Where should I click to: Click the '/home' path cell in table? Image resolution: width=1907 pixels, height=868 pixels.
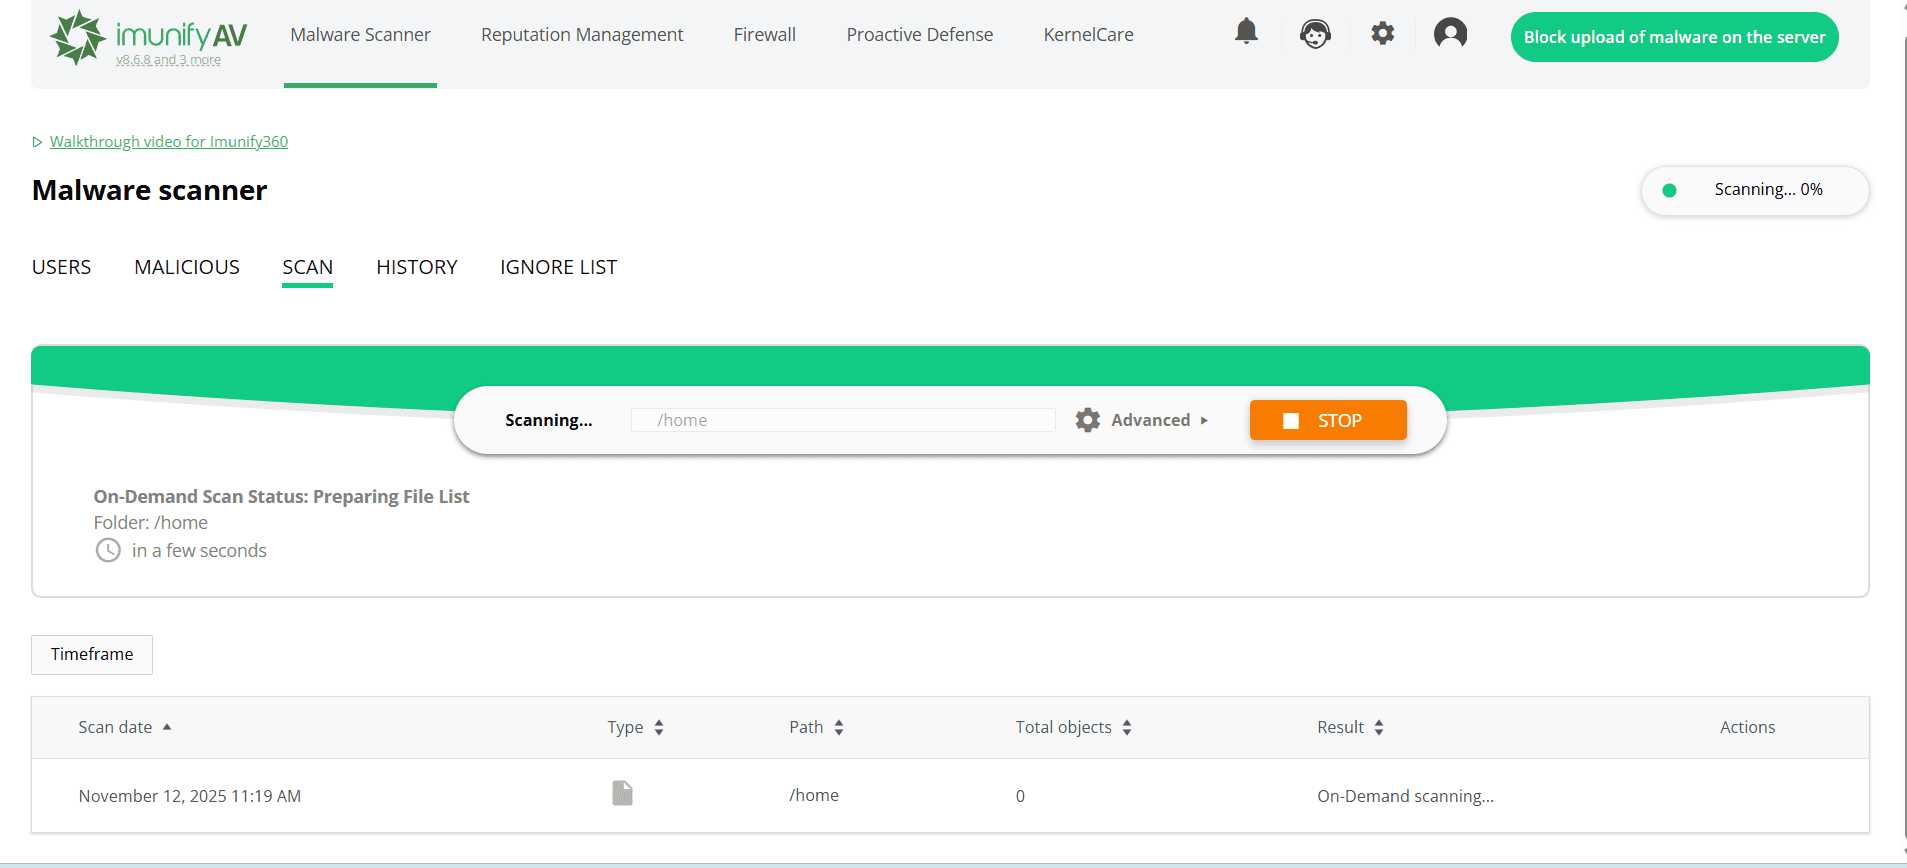click(814, 795)
